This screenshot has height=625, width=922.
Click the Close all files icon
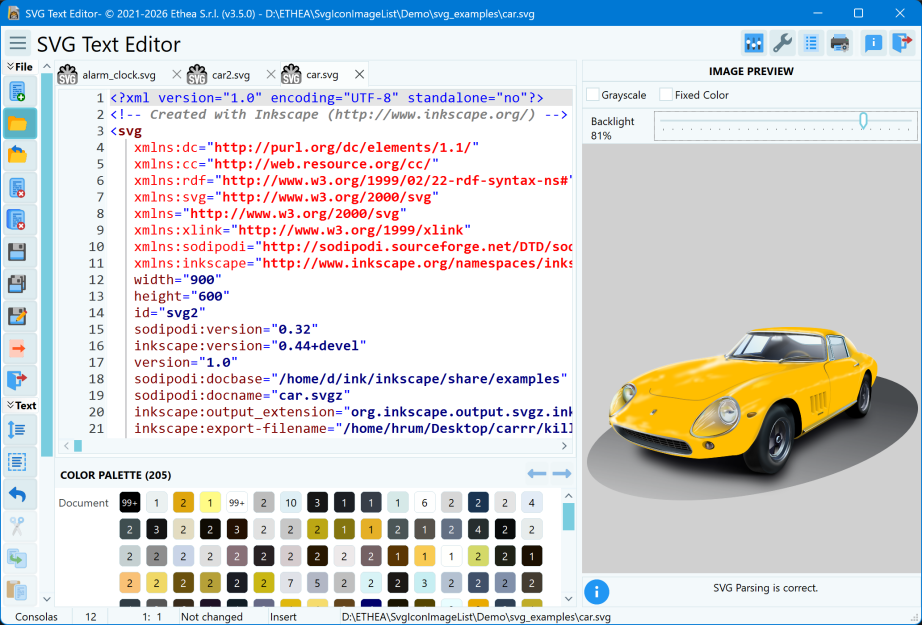pyautogui.click(x=18, y=220)
